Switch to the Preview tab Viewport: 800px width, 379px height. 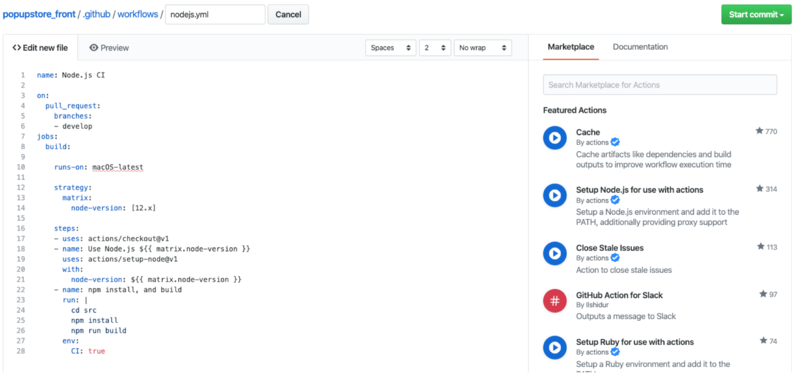[x=109, y=48]
